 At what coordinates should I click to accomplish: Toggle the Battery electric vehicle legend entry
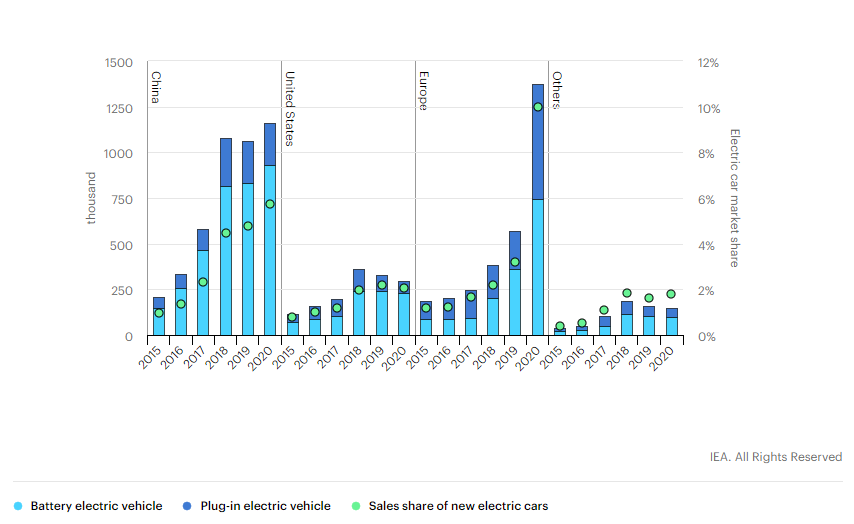[88, 506]
